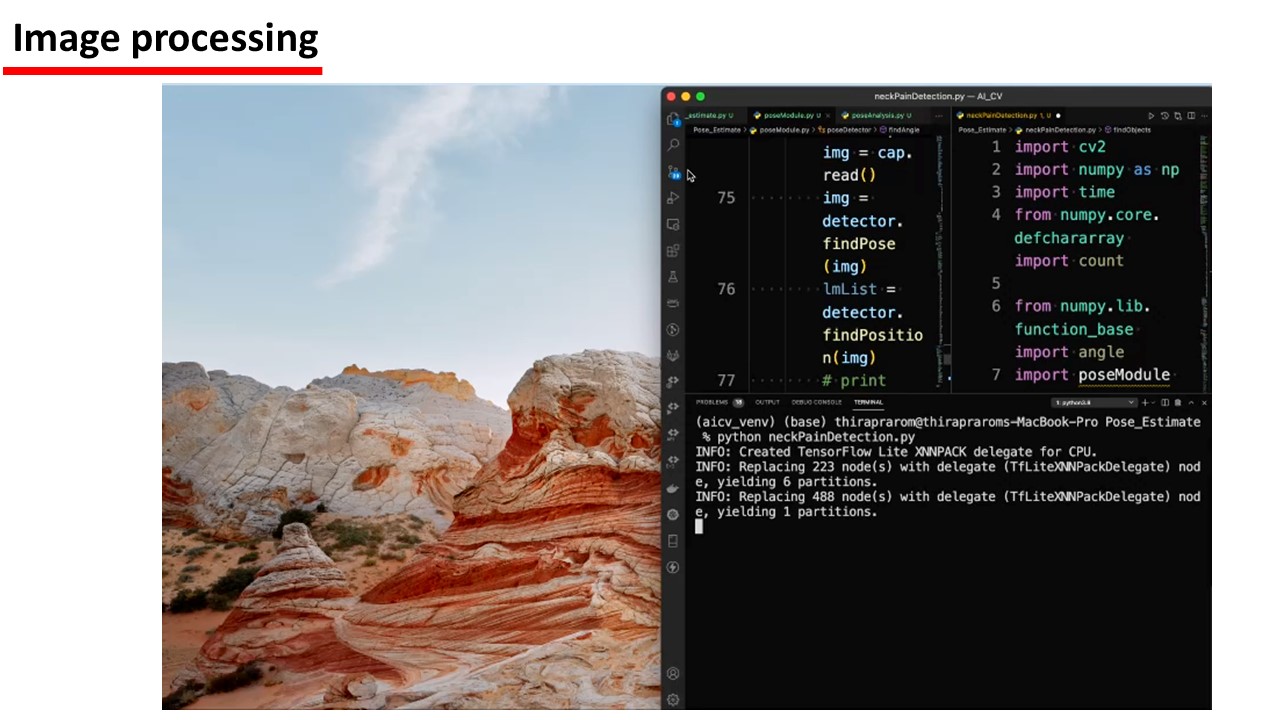Image resolution: width=1280 pixels, height=720 pixels.
Task: Click the right editor minimap scrollbar
Action: pyautogui.click(x=1205, y=265)
